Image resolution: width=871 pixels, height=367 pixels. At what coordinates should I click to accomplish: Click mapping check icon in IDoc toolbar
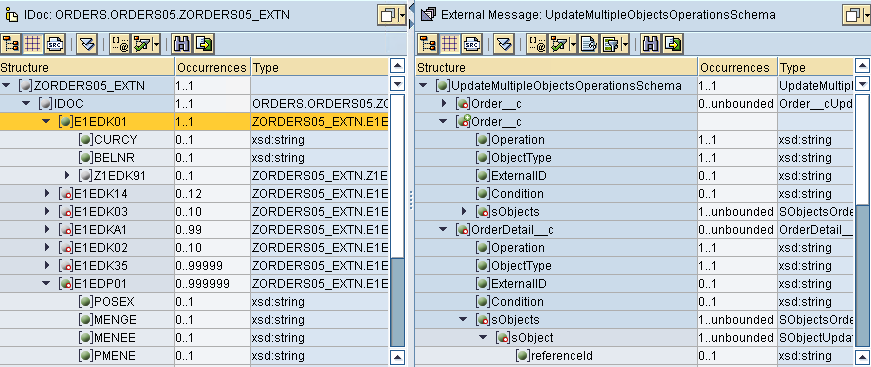(x=142, y=44)
